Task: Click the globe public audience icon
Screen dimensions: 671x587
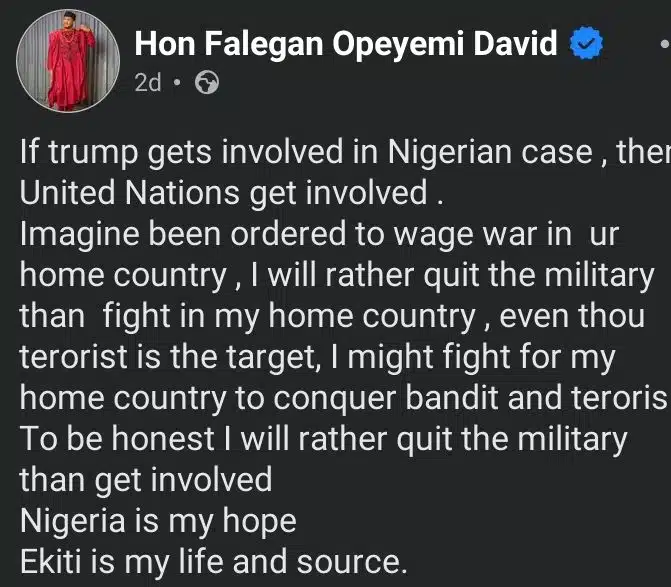Action: 207,83
